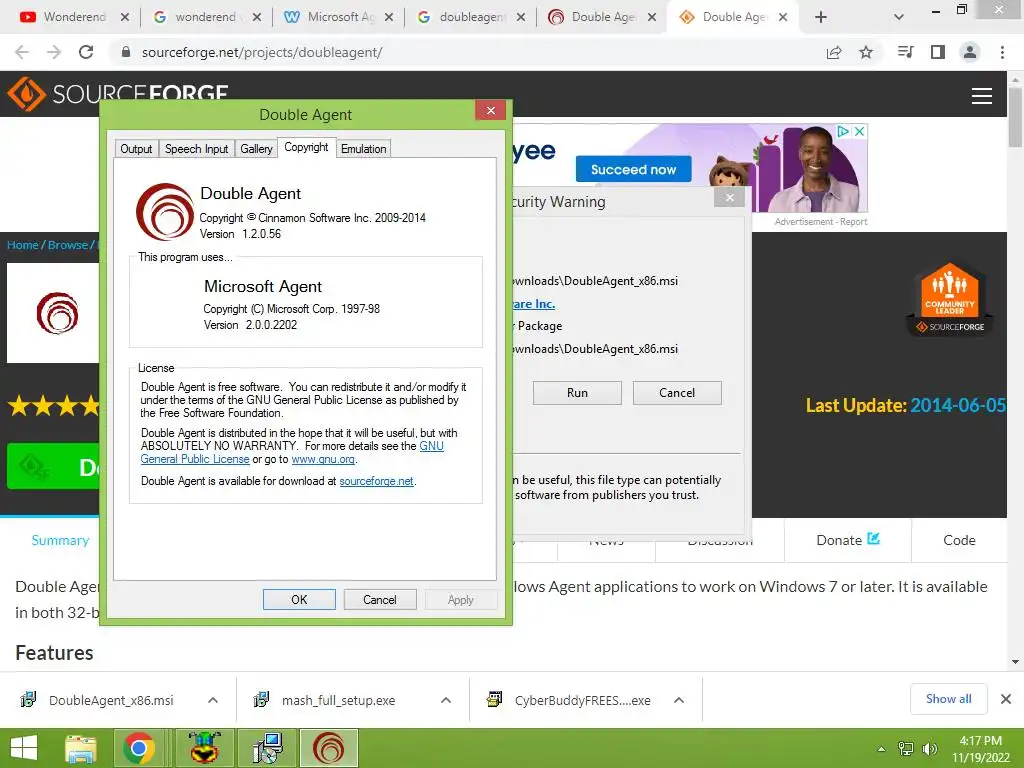1024x768 pixels.
Task: Open a new browser tab with plus
Action: pos(821,17)
